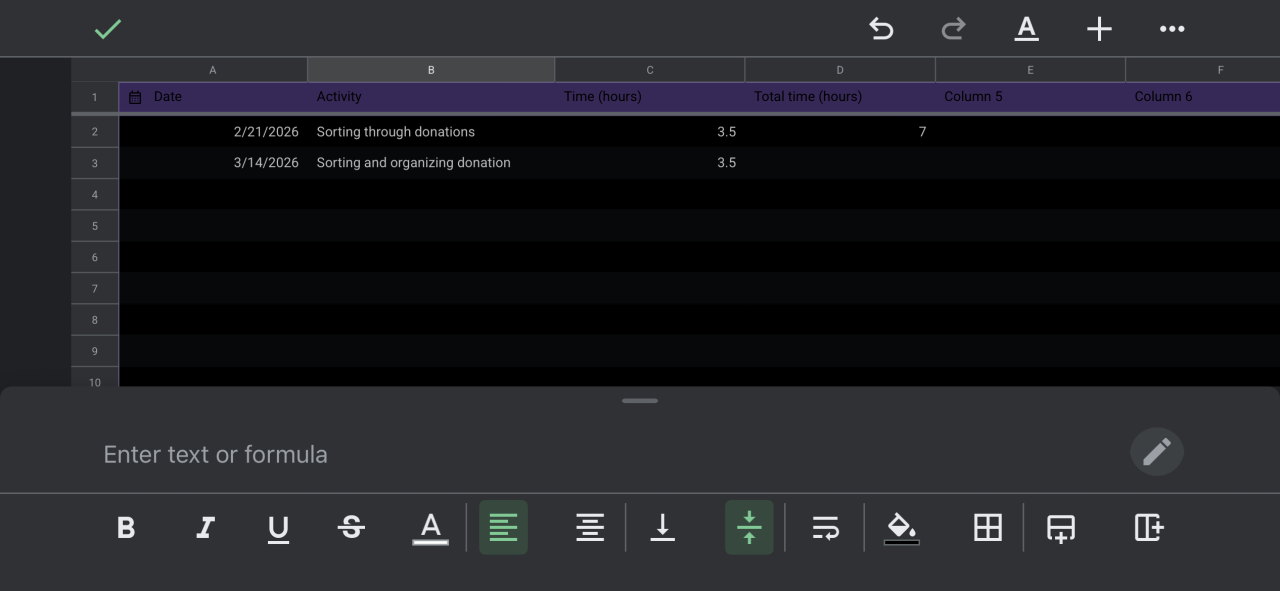Toggle underline formatting
1280x591 pixels.
278,528
